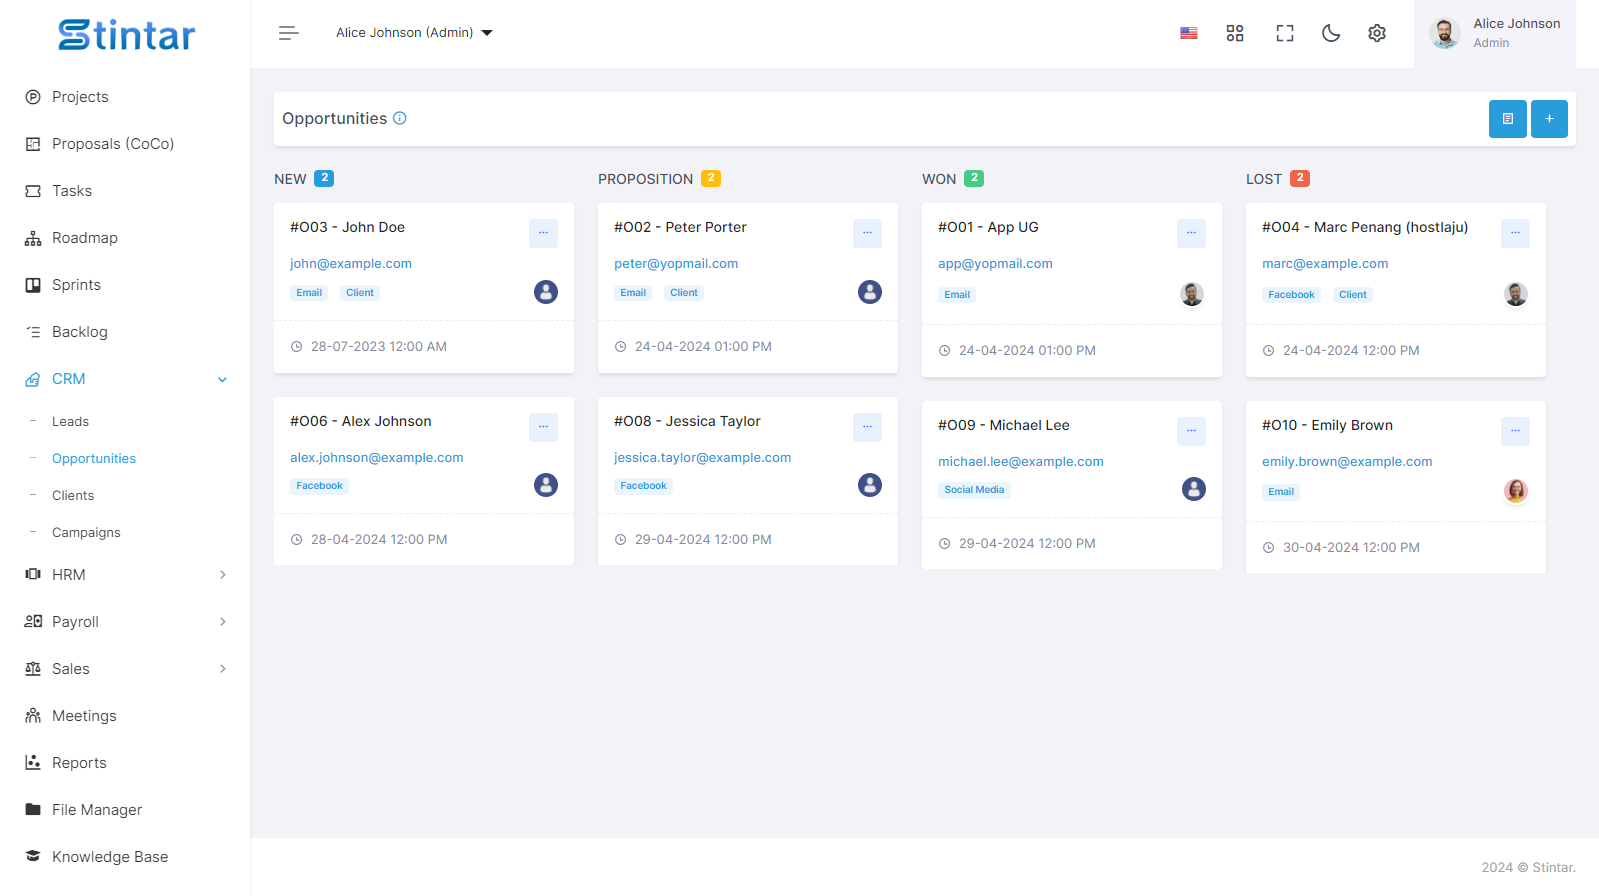Select Campaigns under CRM
The image size is (1599, 896).
pyautogui.click(x=86, y=533)
